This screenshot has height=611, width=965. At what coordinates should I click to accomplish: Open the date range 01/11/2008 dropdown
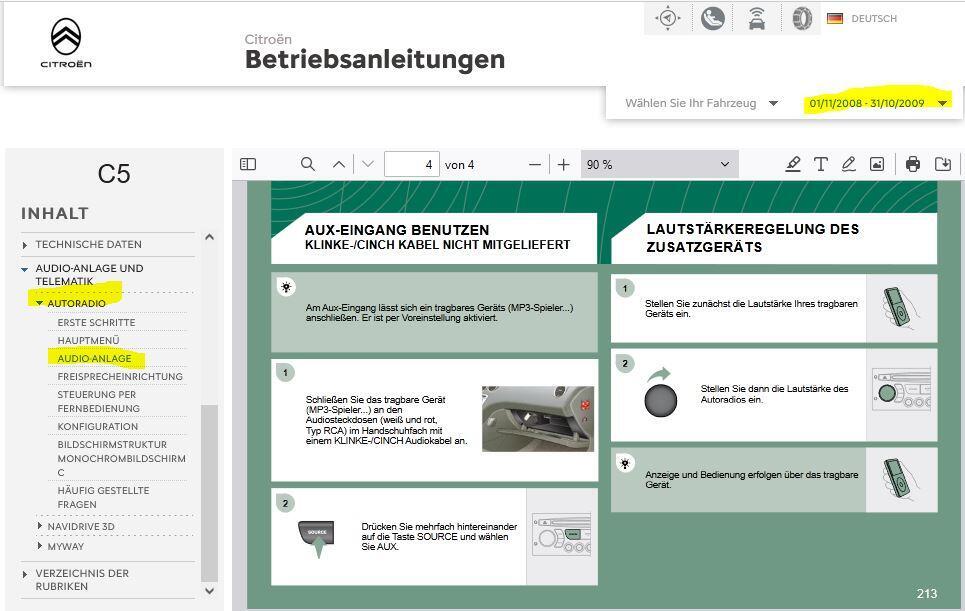tap(878, 103)
